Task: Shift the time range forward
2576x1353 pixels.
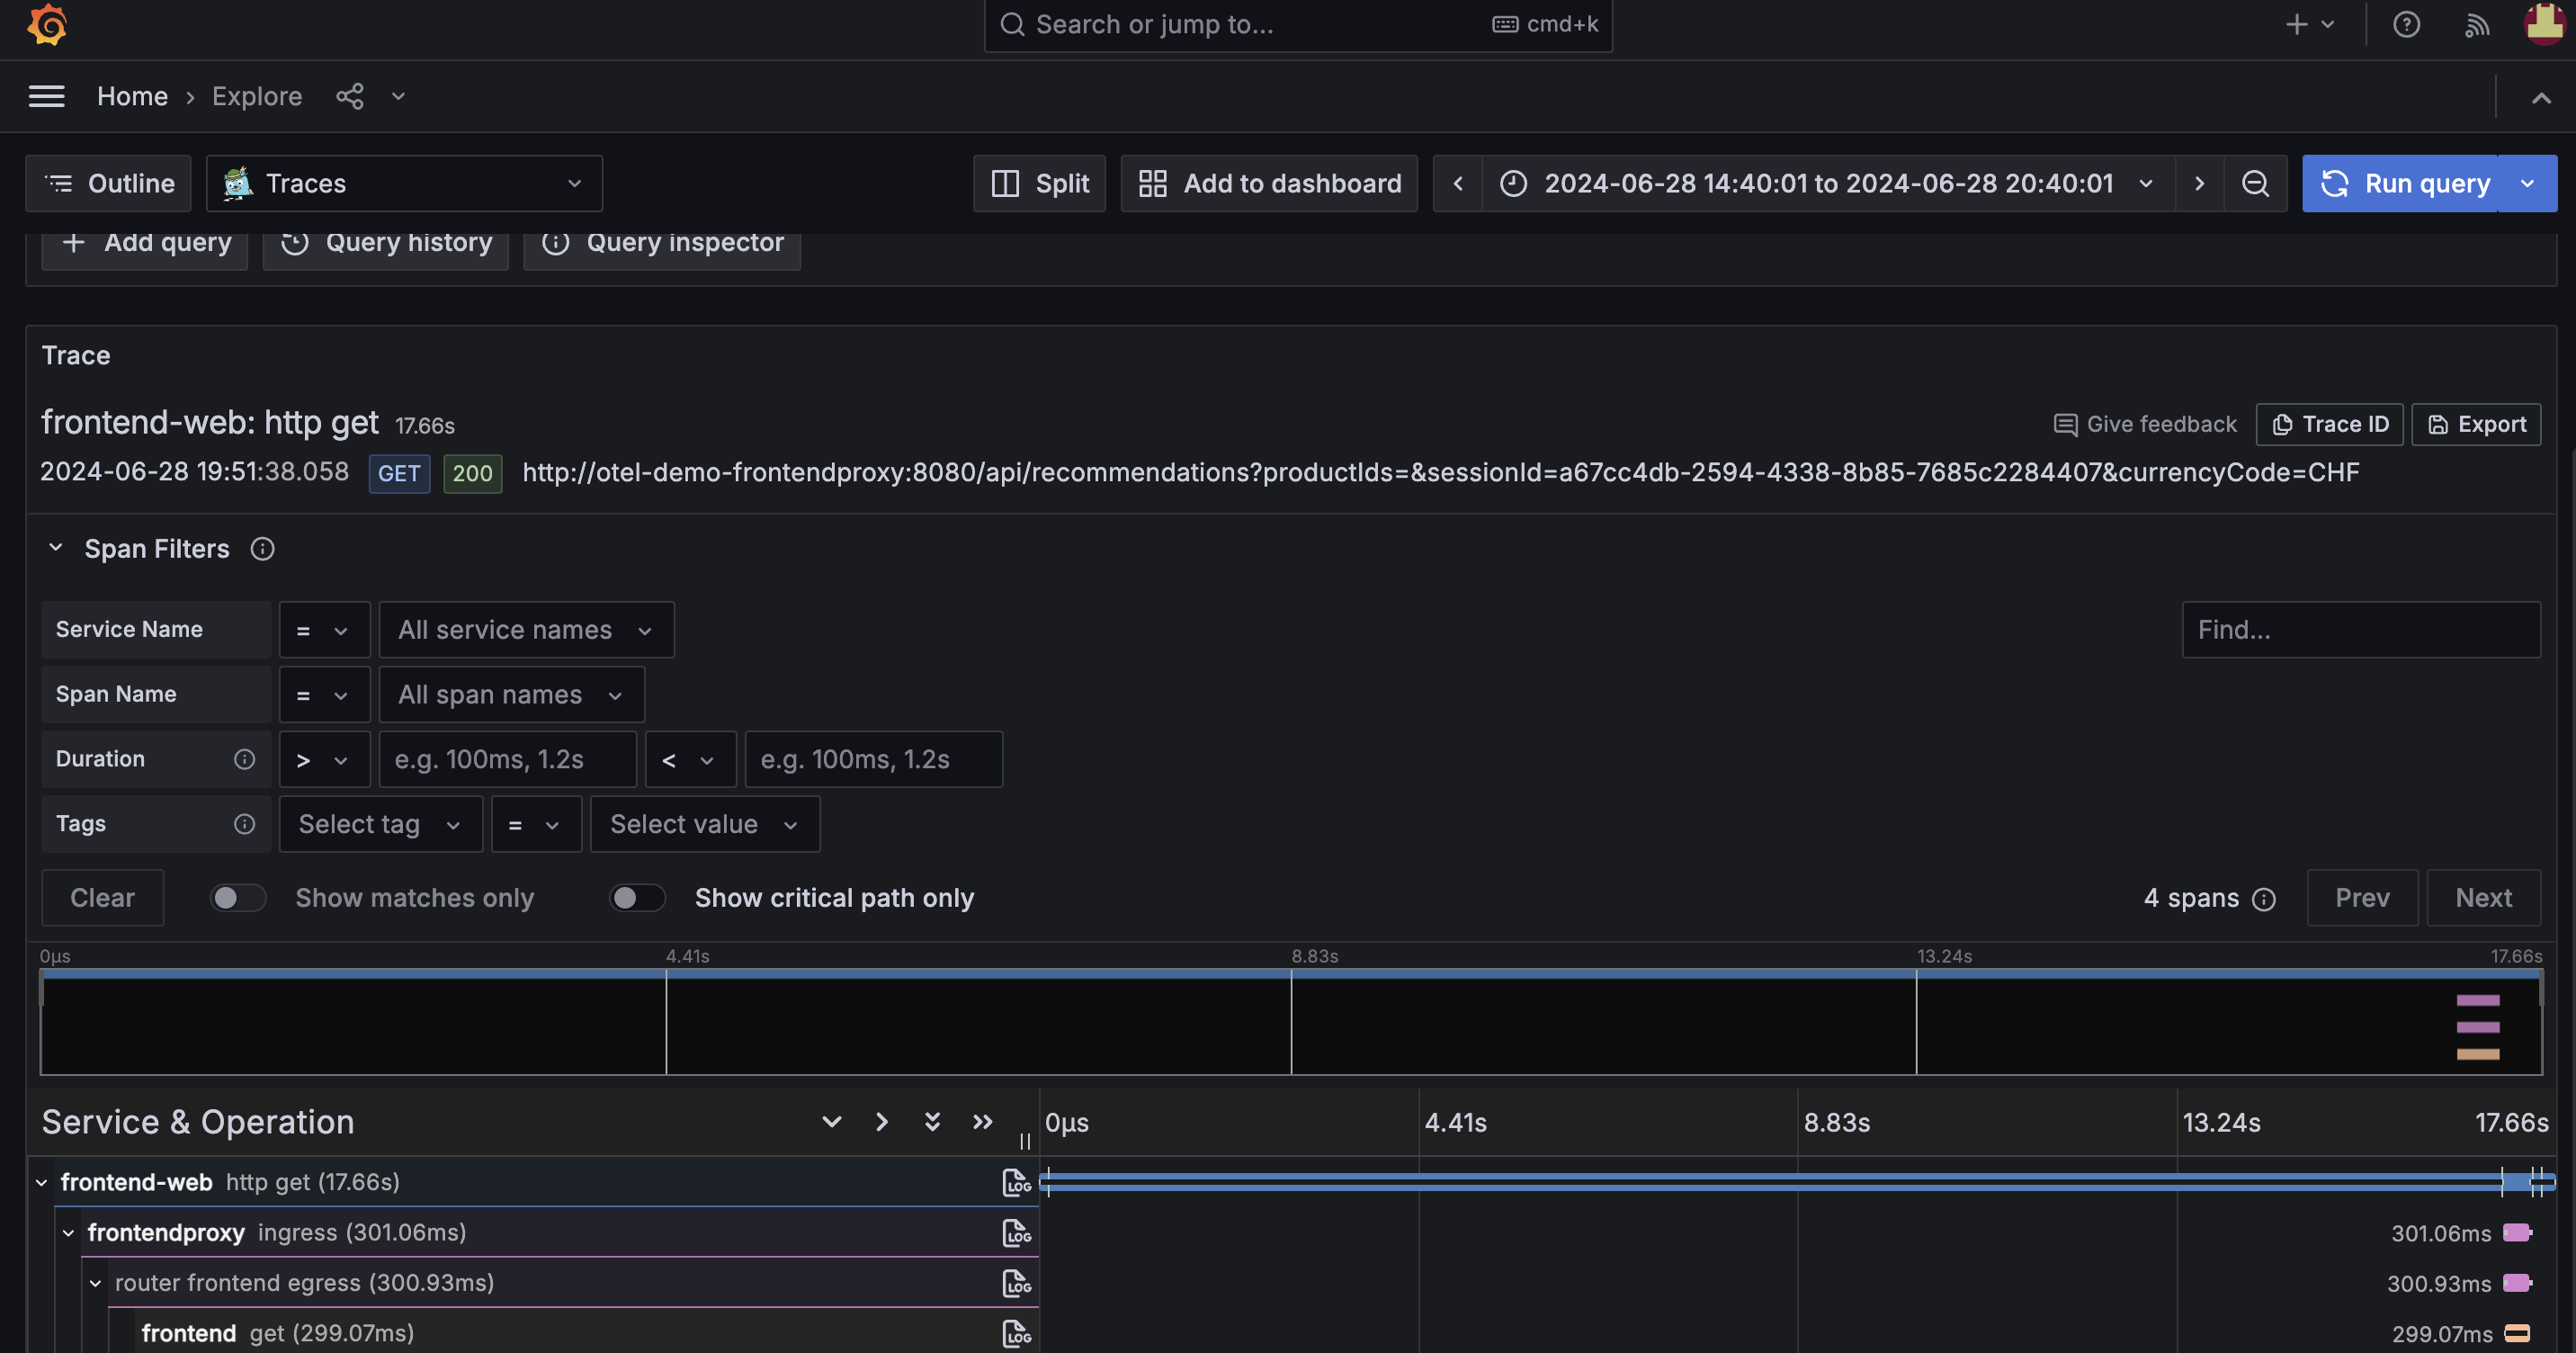Action: point(2199,183)
